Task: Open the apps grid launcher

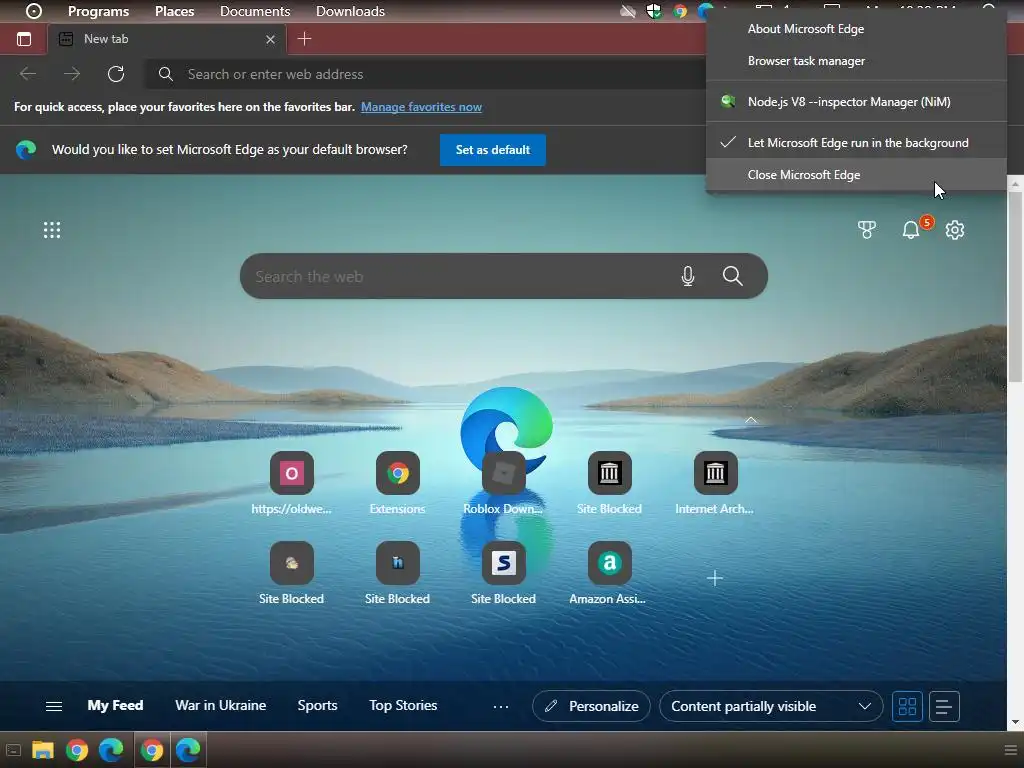Action: coord(52,230)
